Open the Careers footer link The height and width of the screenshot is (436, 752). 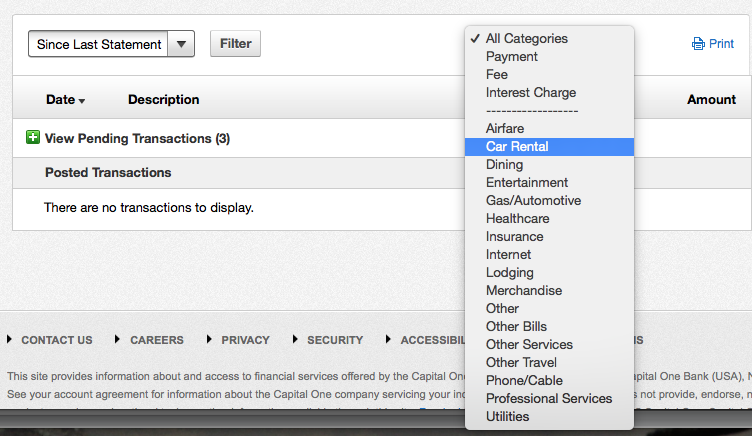click(157, 340)
